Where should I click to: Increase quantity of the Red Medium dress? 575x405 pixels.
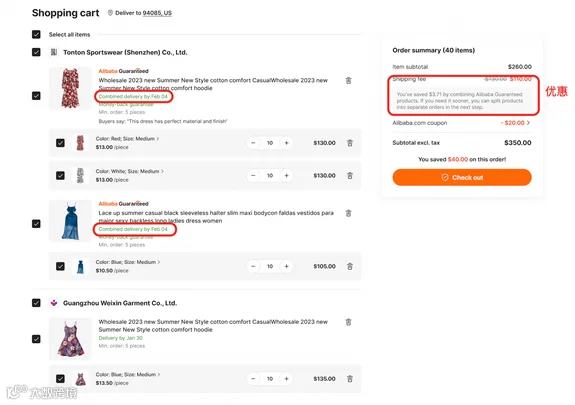(x=286, y=143)
